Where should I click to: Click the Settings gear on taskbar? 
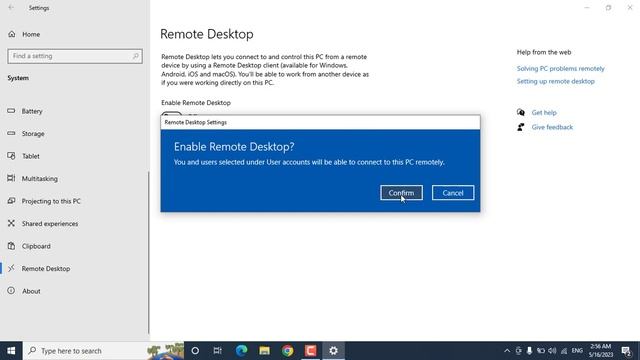pyautogui.click(x=333, y=351)
